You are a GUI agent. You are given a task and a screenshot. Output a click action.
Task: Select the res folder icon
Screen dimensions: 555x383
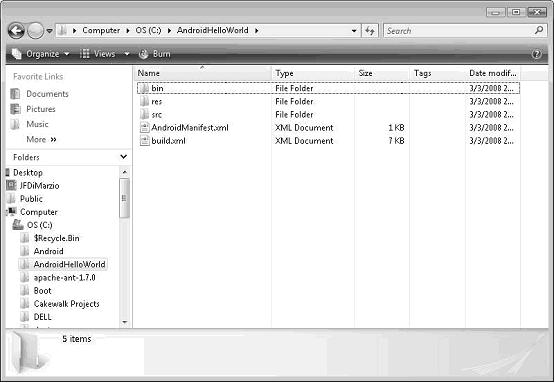pyautogui.click(x=144, y=101)
